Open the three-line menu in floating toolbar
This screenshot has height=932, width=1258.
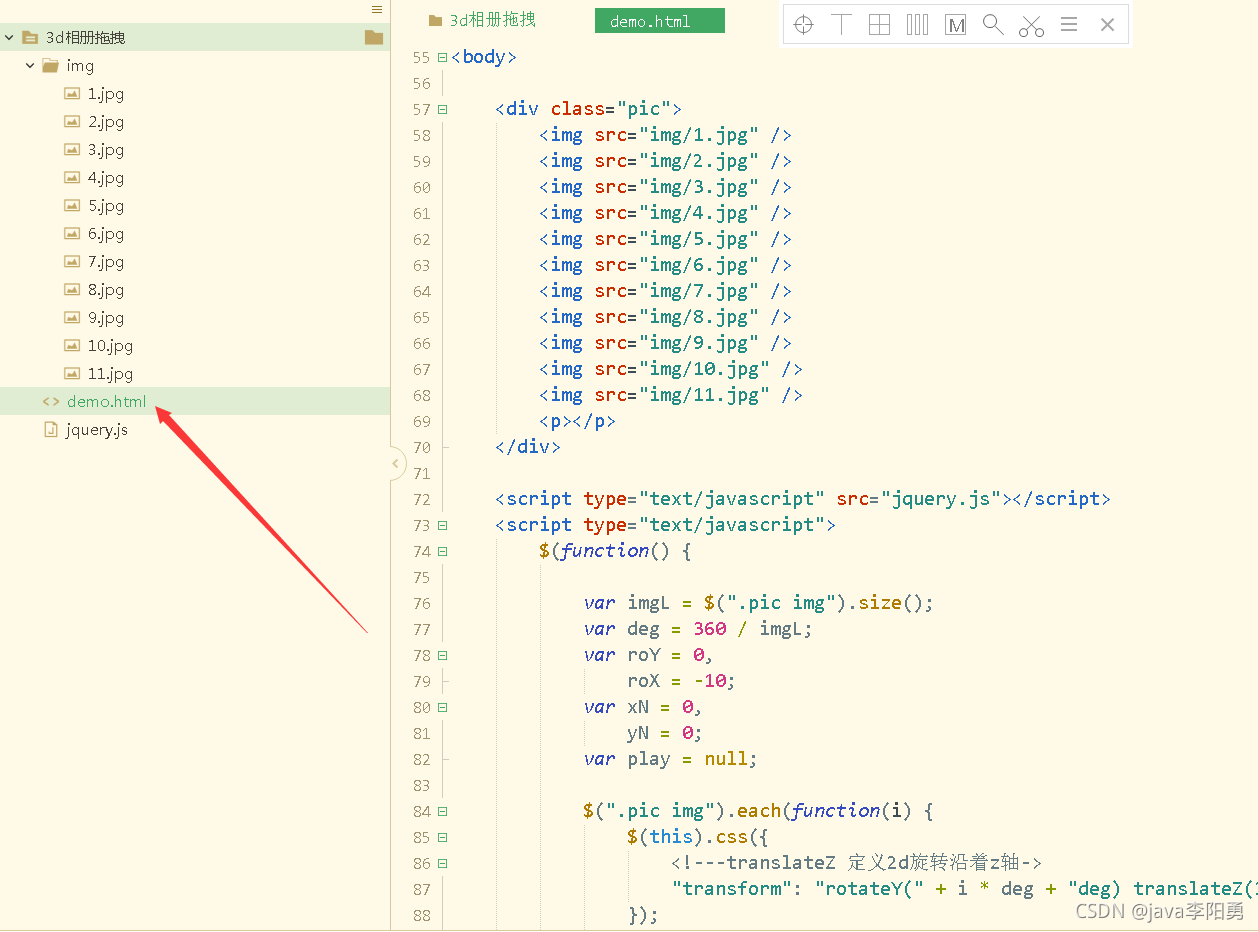pyautogui.click(x=1069, y=25)
